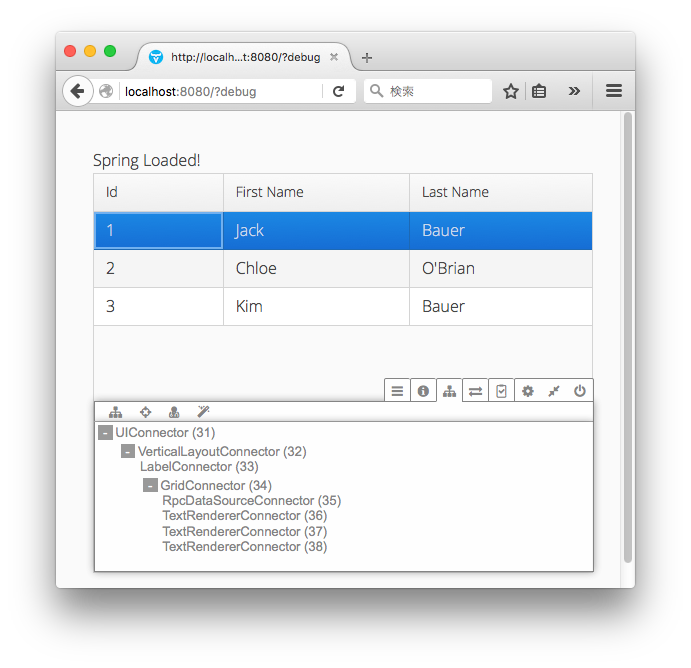Open debug window settings gear
This screenshot has width=691, height=668.
click(x=528, y=391)
